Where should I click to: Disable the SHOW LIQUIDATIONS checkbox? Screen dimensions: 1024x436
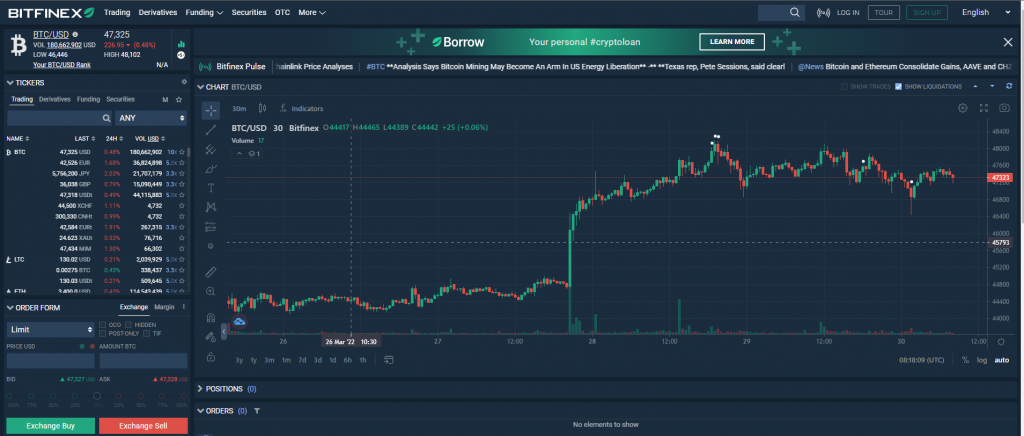pyautogui.click(x=899, y=87)
